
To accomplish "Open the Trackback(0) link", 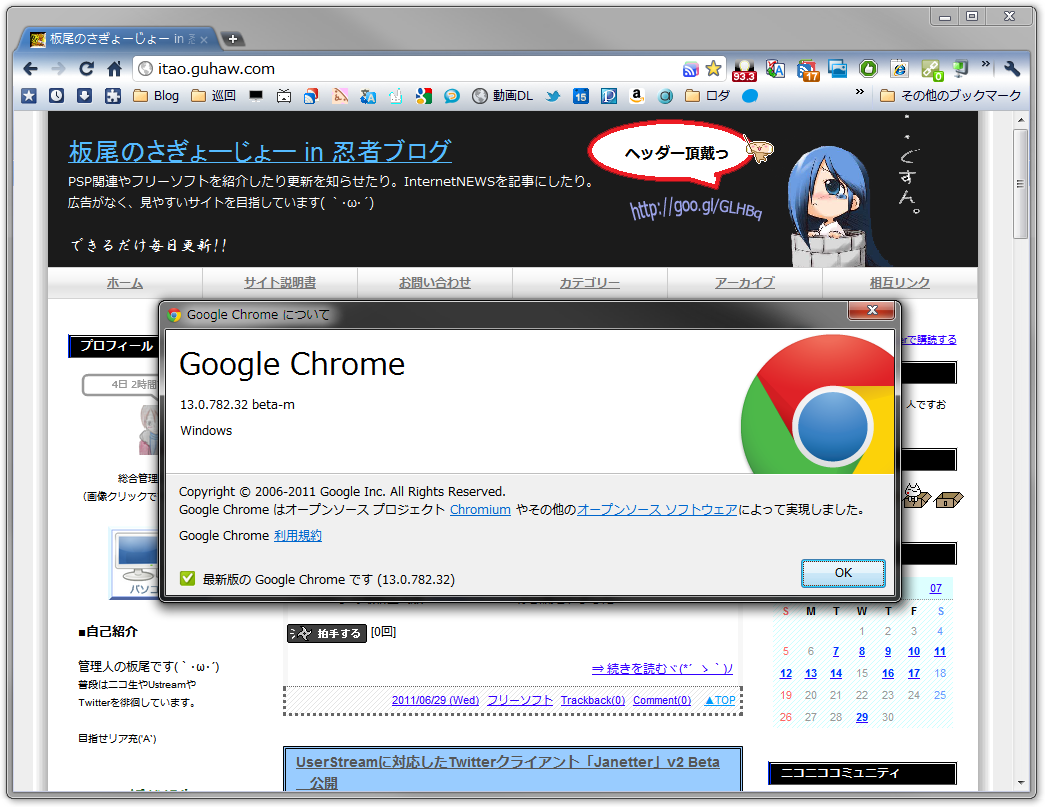I will tap(593, 700).
